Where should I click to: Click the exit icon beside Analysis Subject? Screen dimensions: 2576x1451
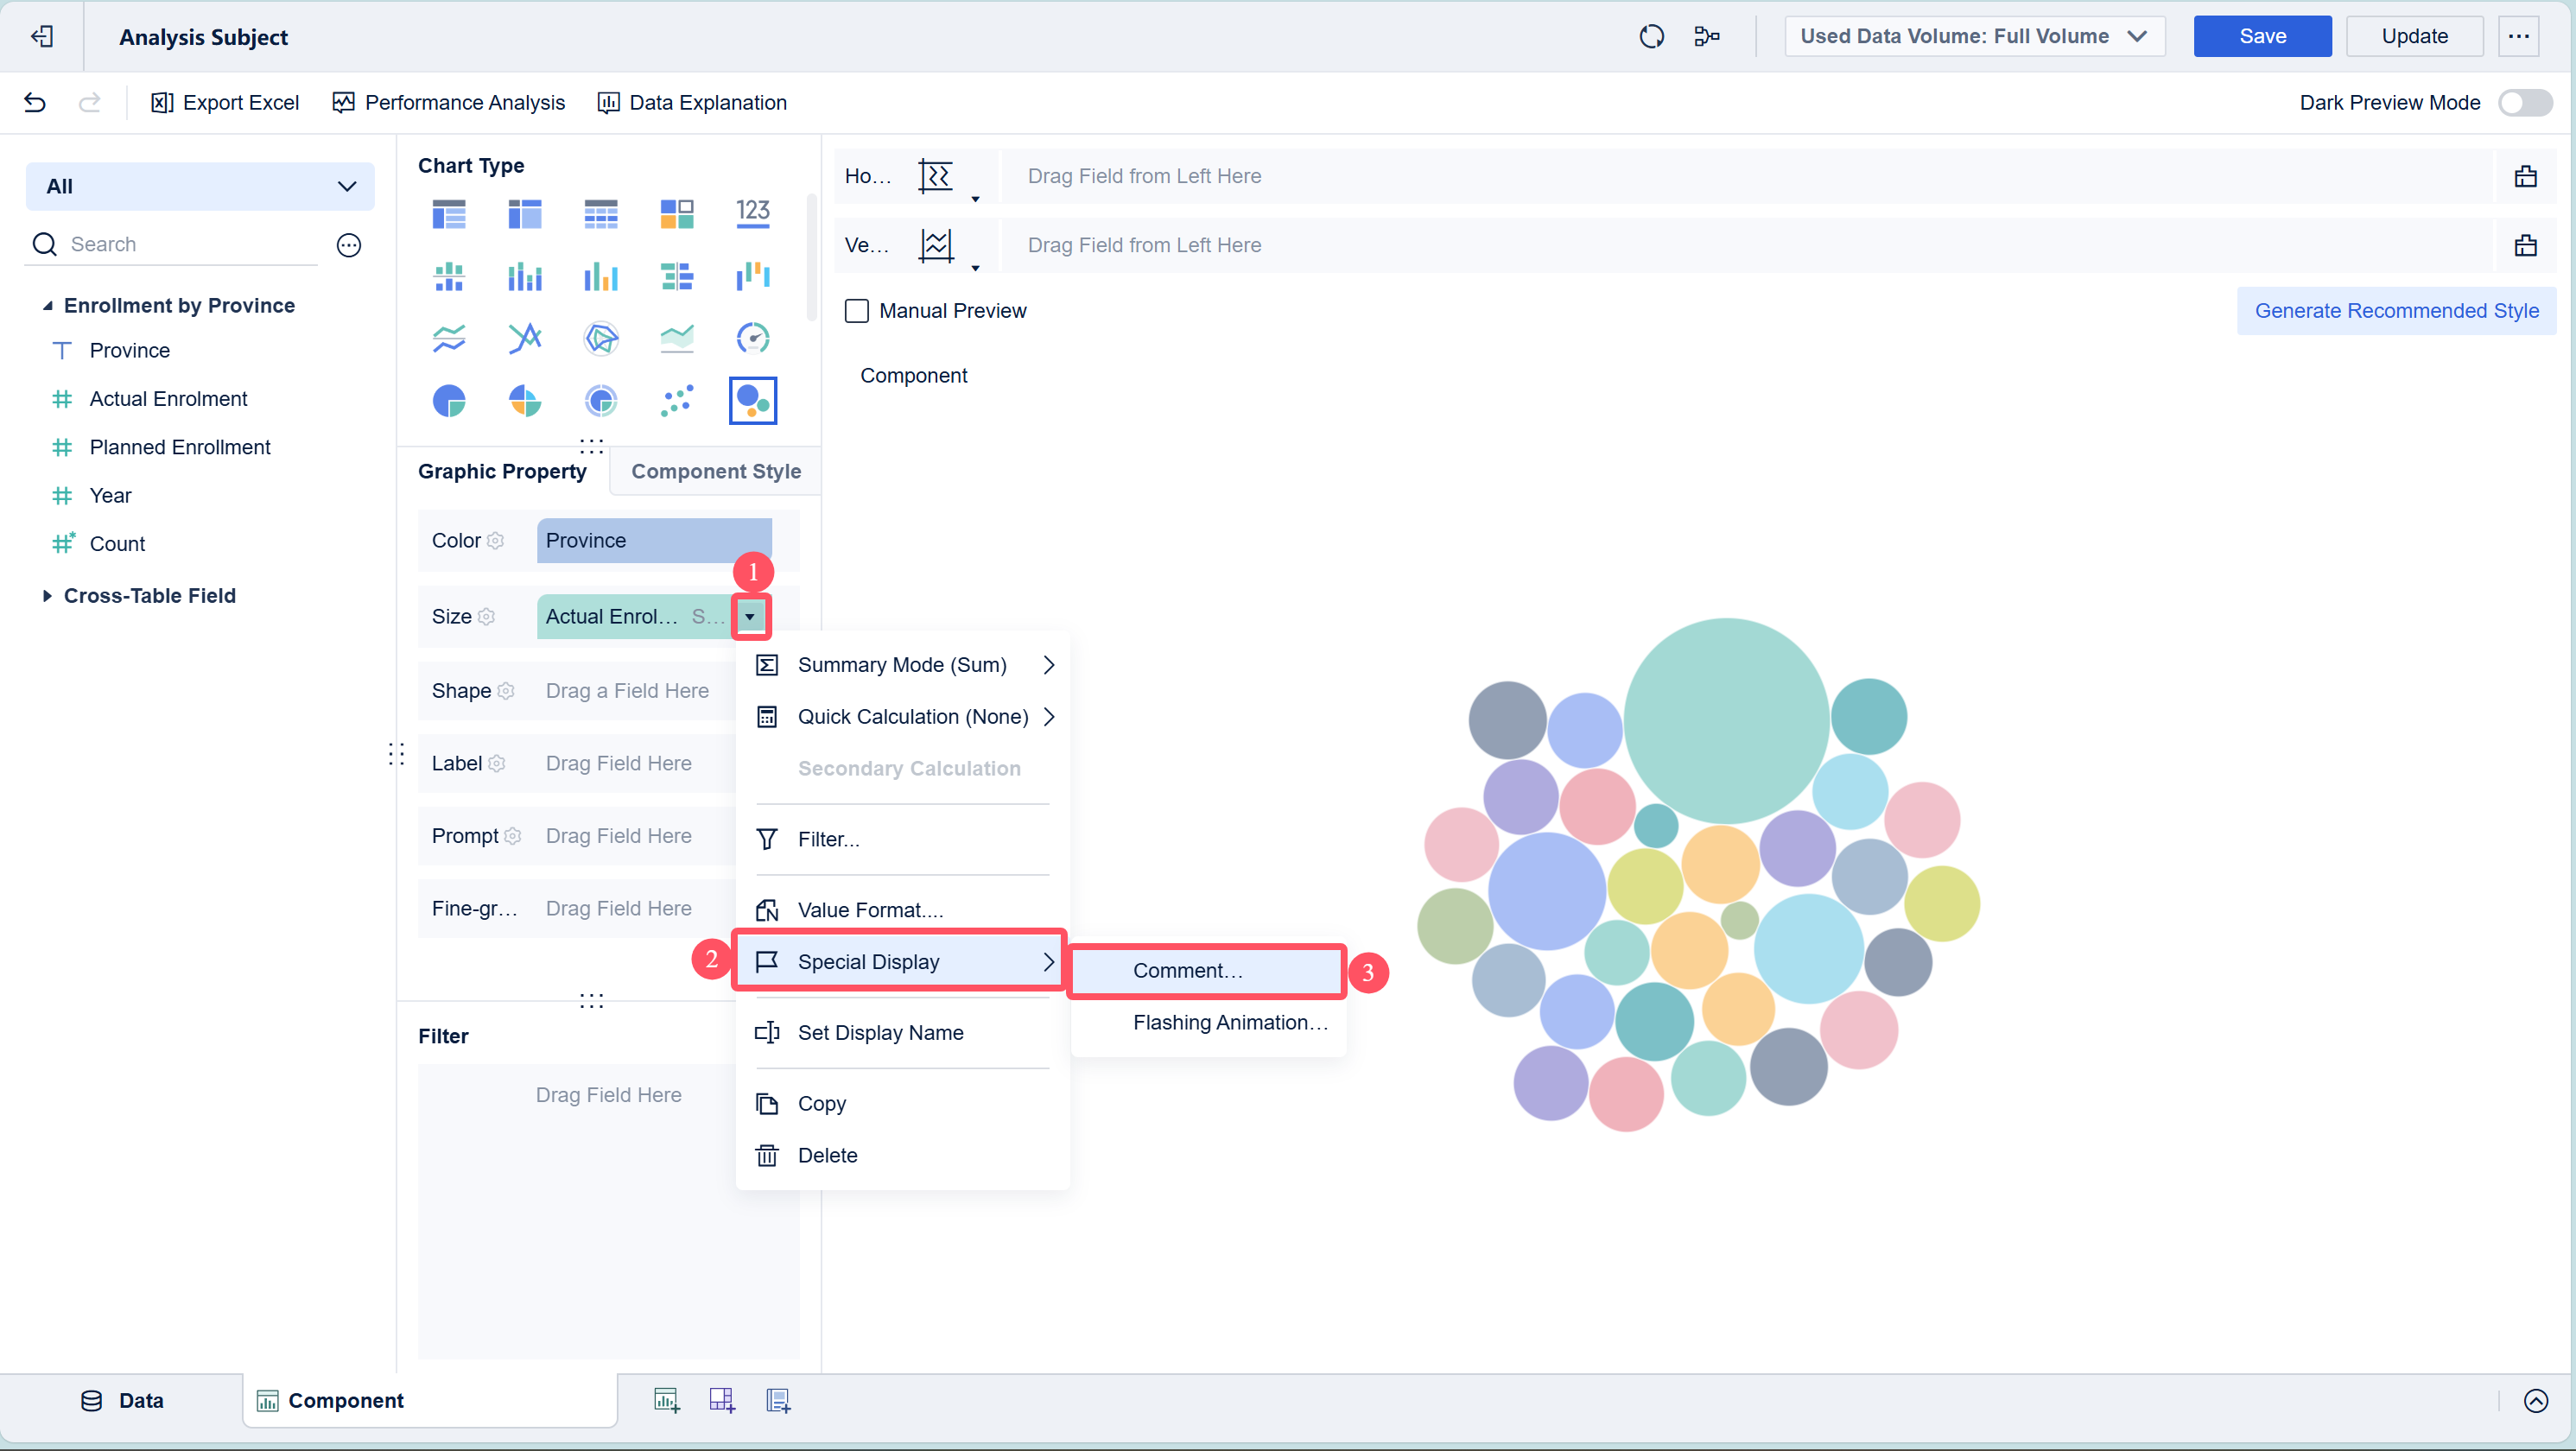(x=41, y=37)
